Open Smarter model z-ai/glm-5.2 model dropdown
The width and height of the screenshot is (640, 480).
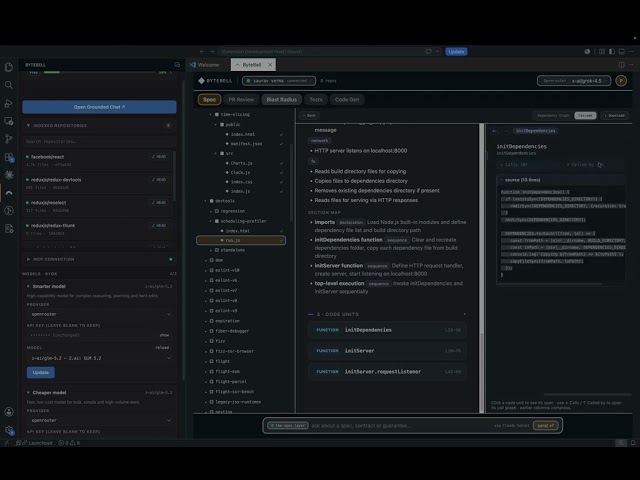click(x=100, y=358)
